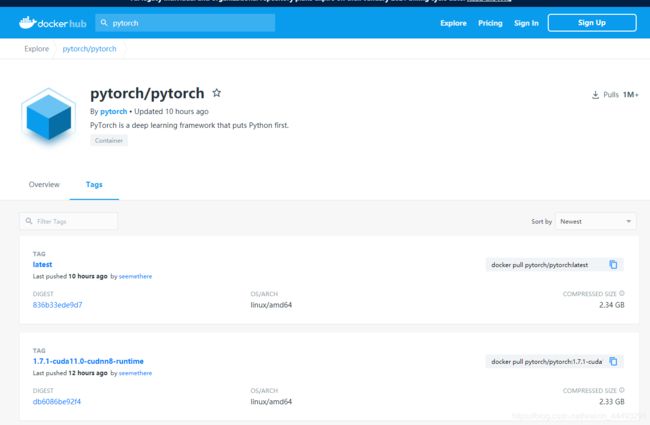Focus the pytorch search box

coord(185,23)
